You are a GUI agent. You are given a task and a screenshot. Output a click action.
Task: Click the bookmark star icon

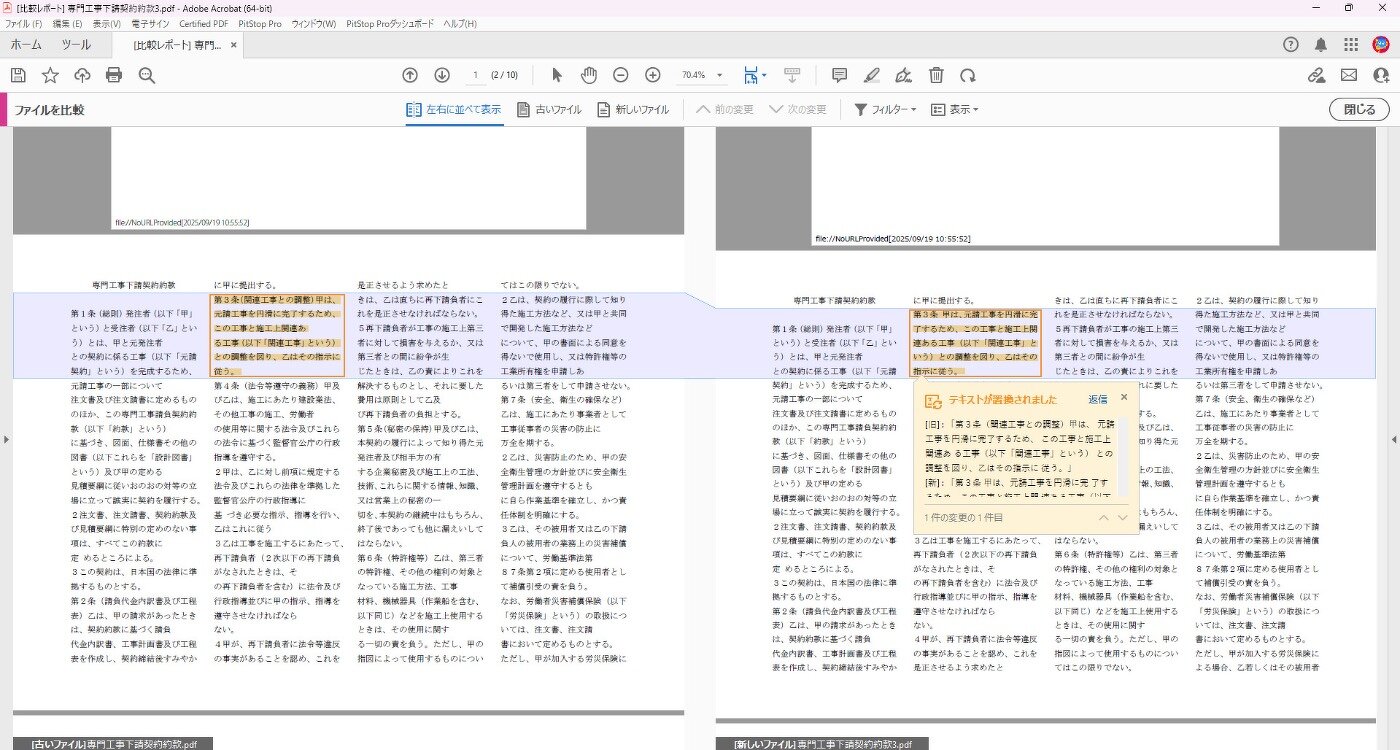coord(50,75)
